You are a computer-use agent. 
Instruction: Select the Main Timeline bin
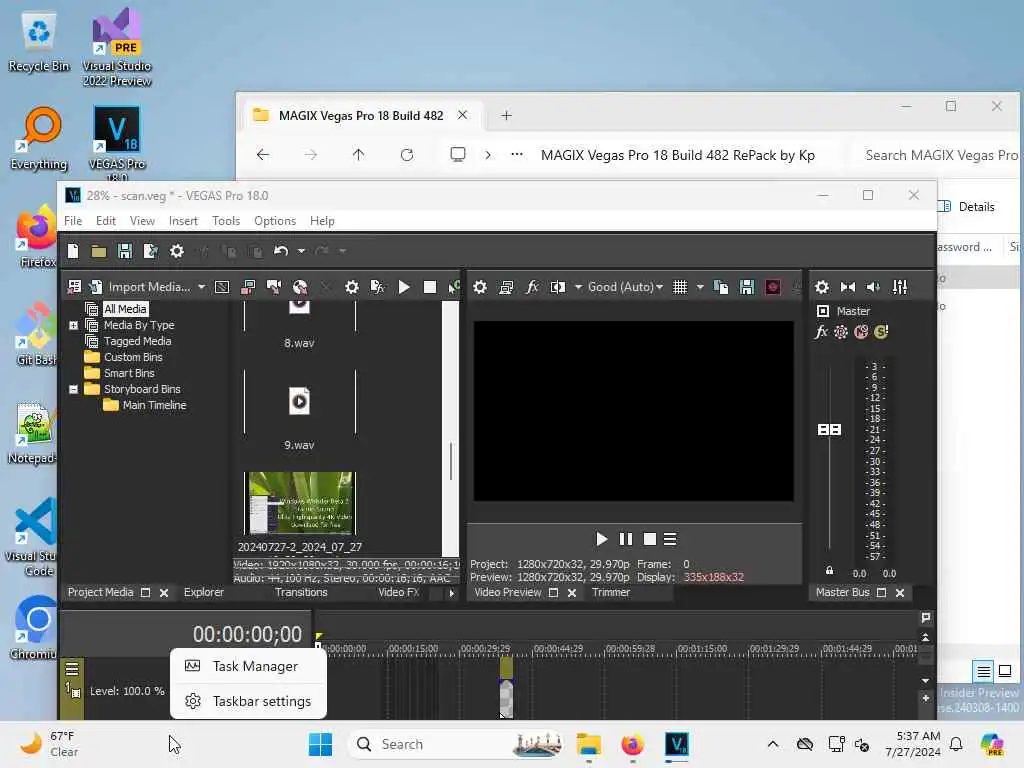[x=154, y=405]
